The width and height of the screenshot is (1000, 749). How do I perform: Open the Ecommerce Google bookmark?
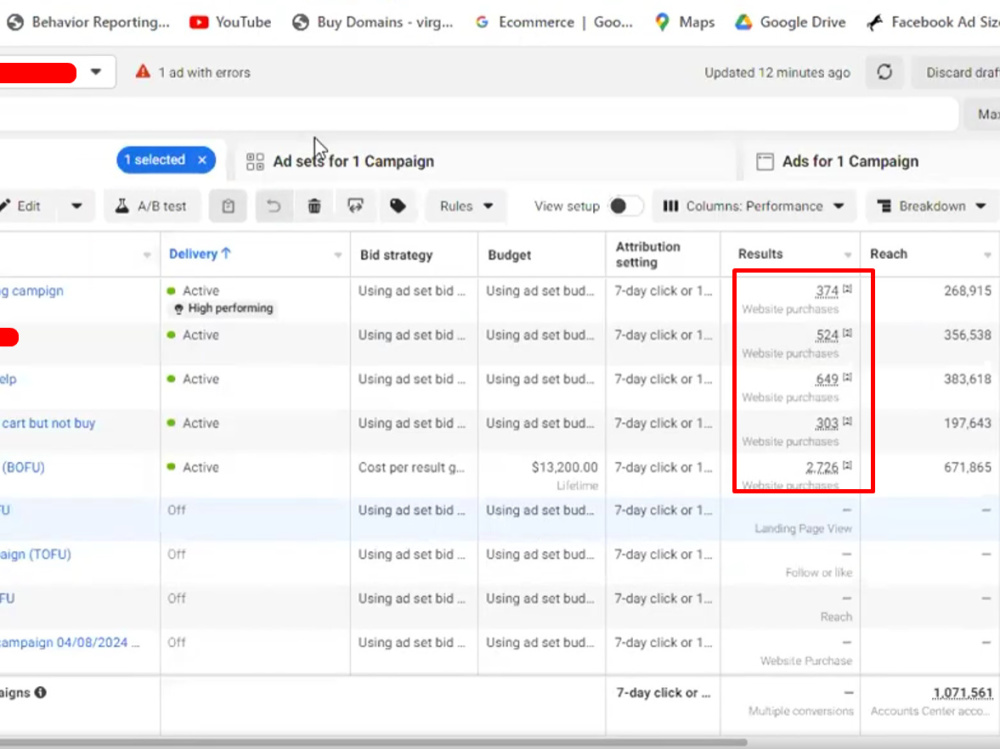554,22
